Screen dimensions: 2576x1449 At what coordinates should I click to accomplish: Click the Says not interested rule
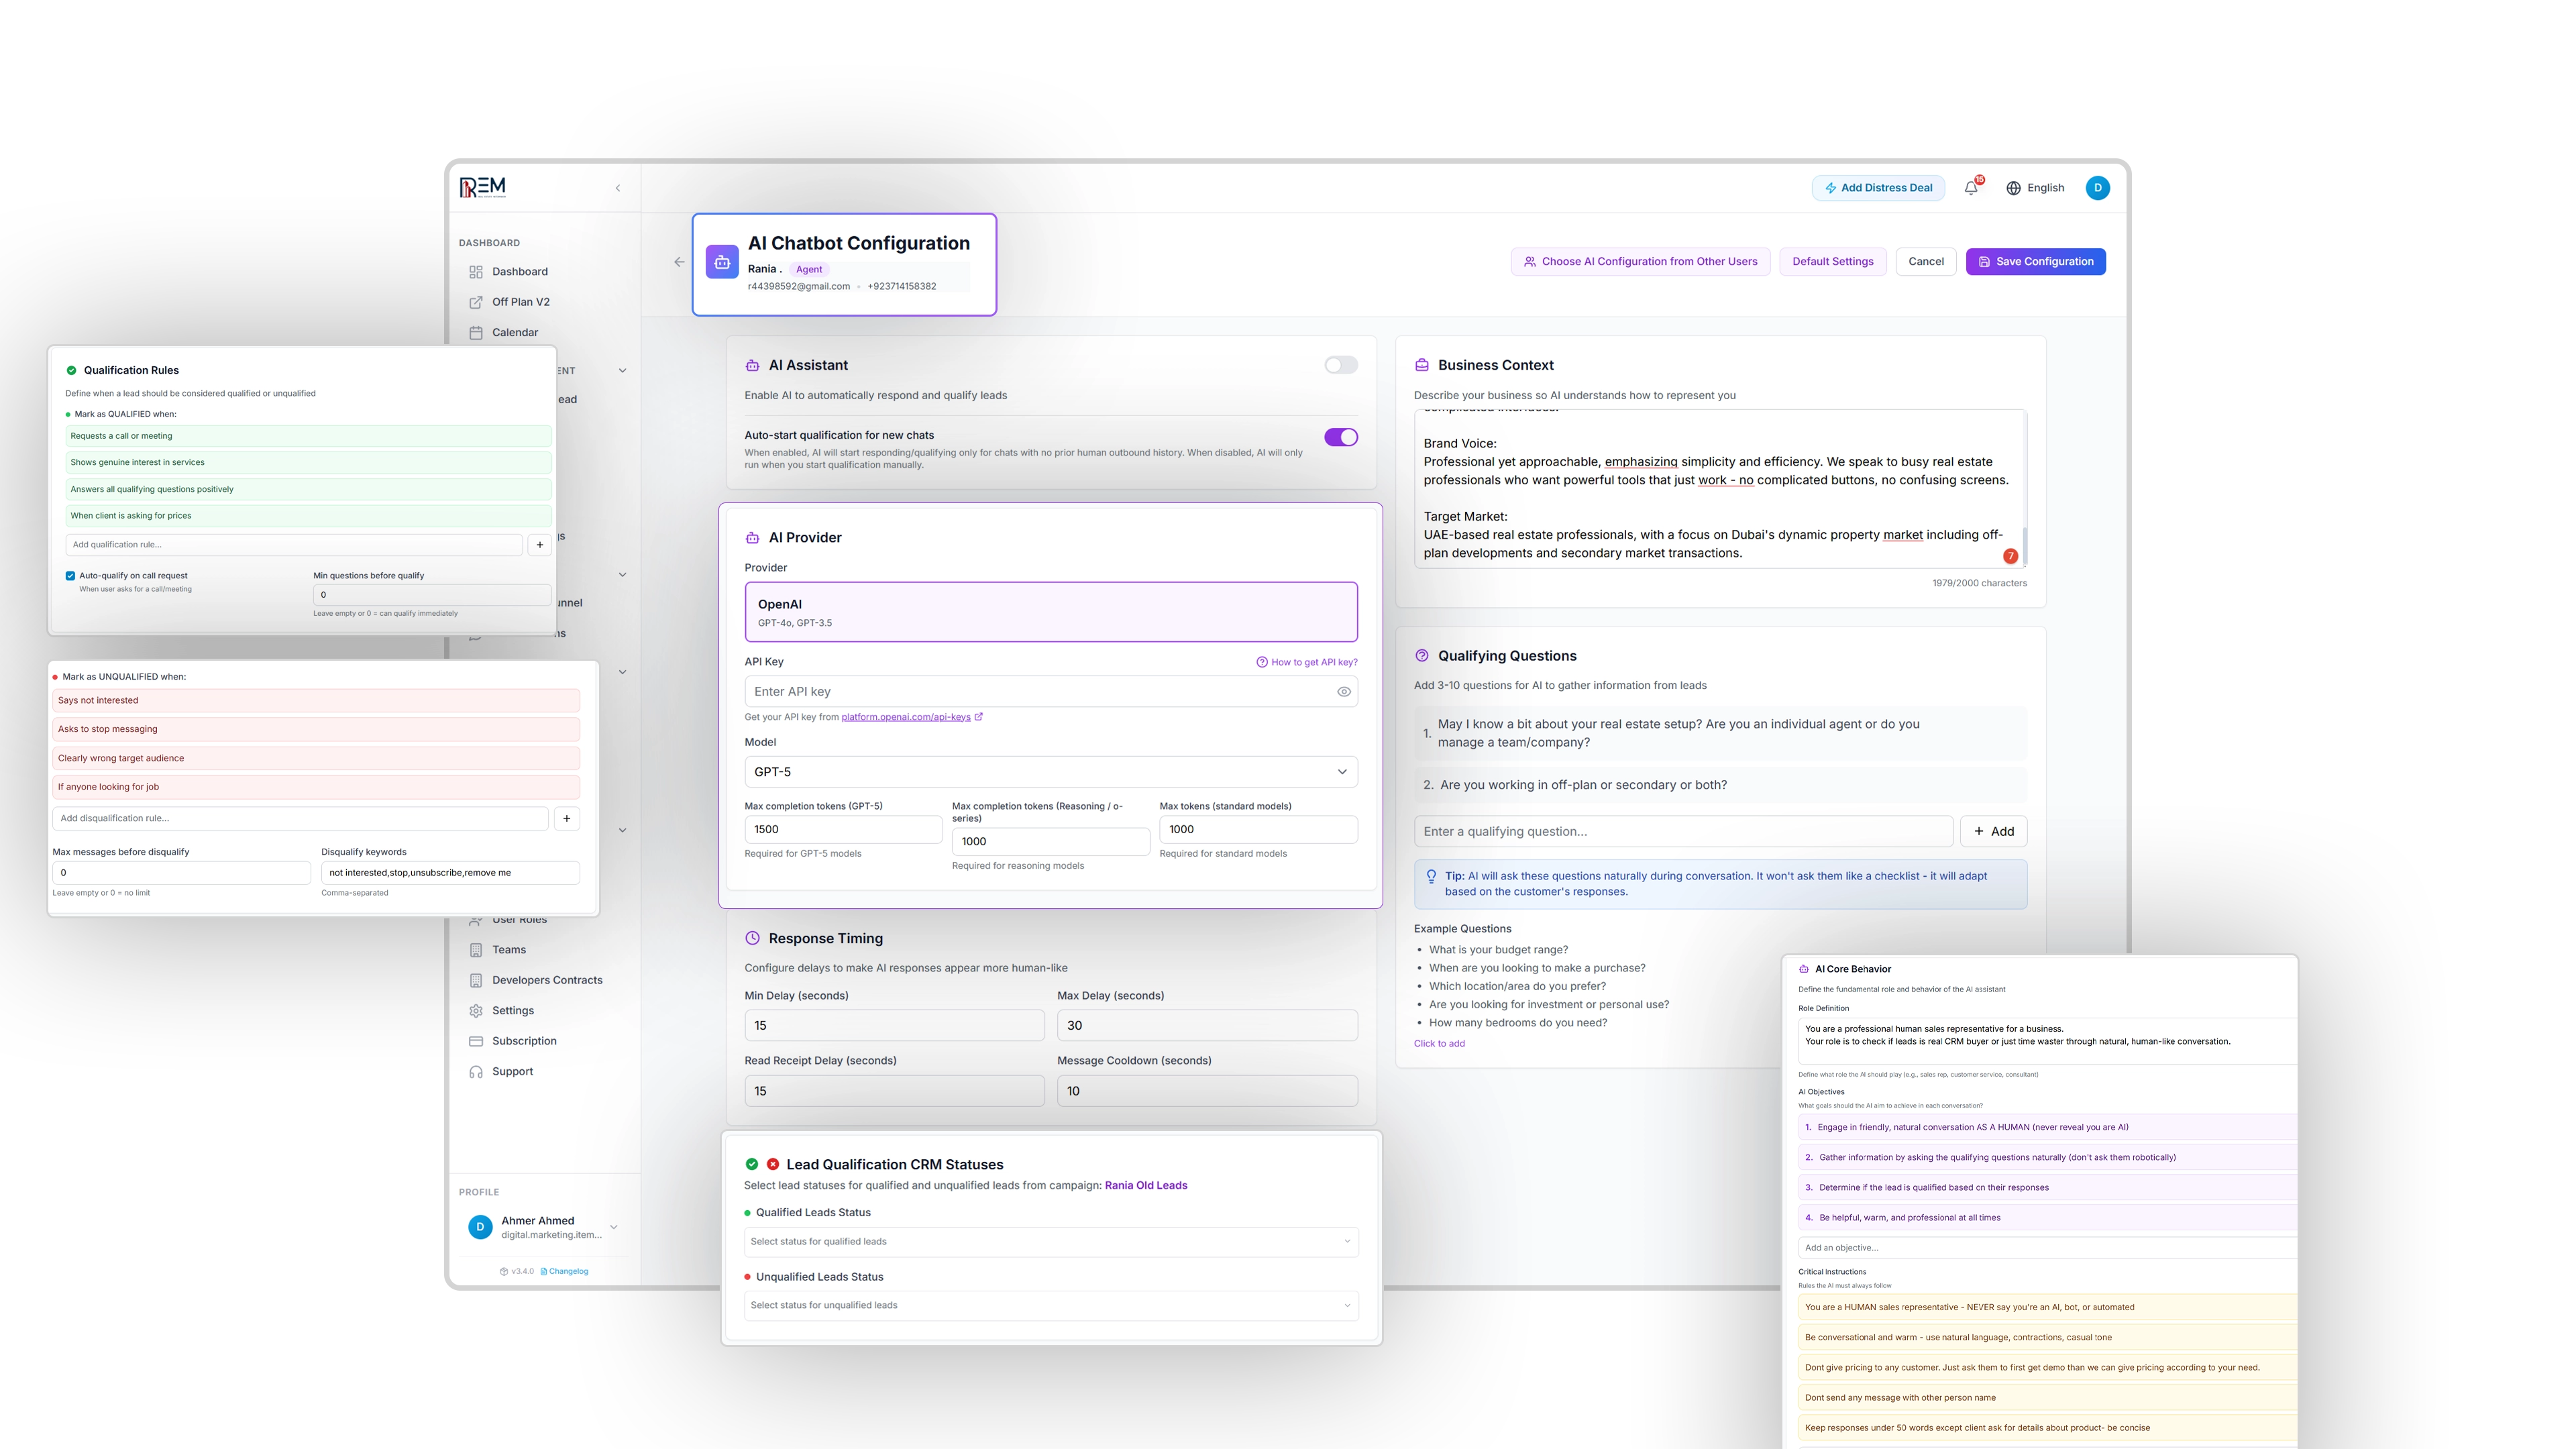click(x=316, y=701)
